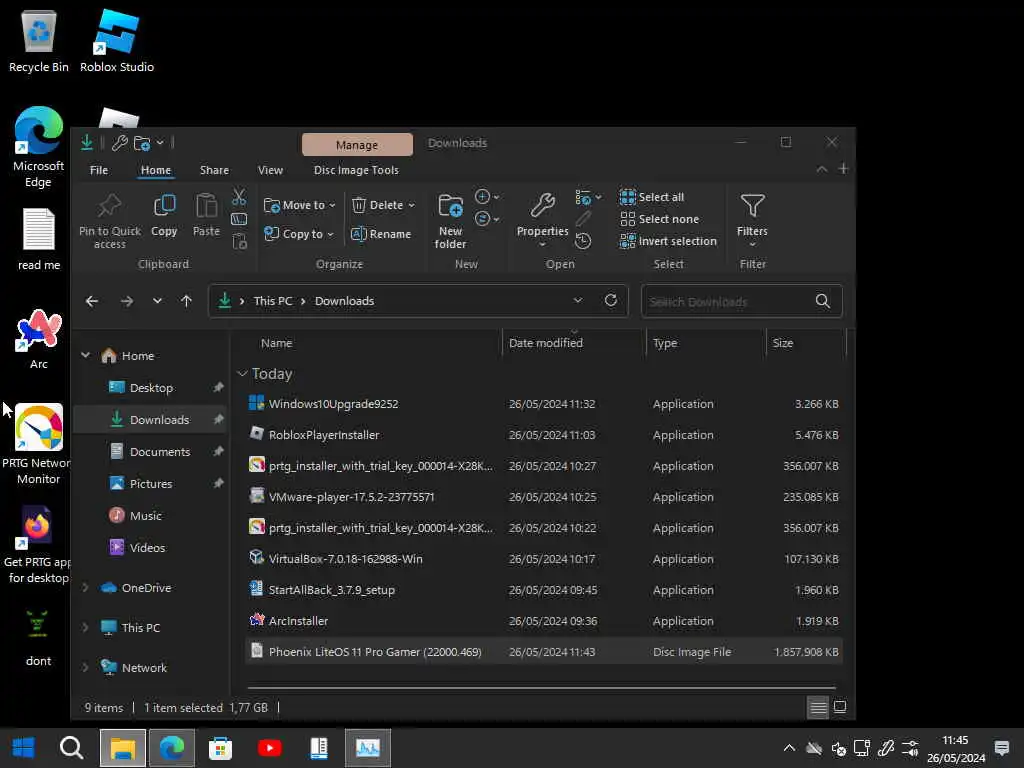Viewport: 1024px width, 768px height.
Task: Open the Move to dropdown
Action: click(300, 205)
